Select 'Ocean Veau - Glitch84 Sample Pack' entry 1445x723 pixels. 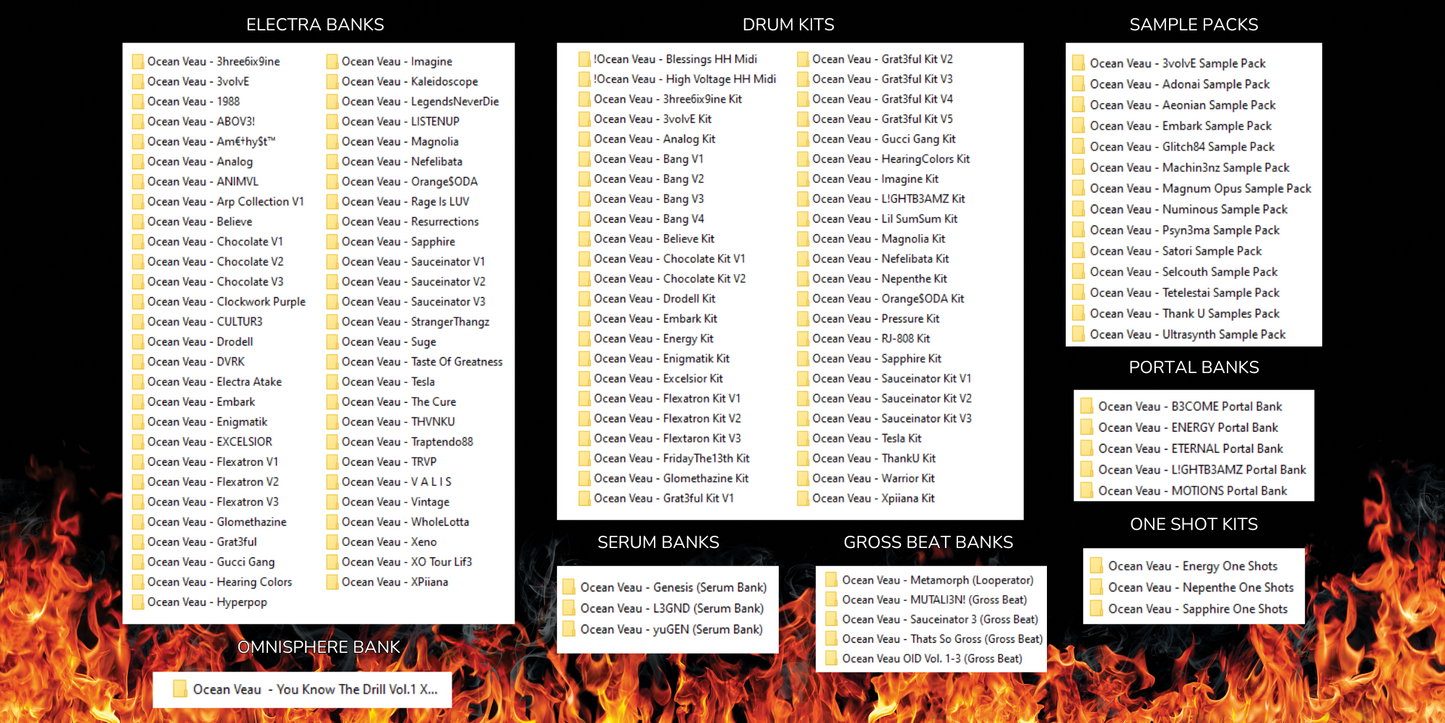pyautogui.click(x=1182, y=146)
